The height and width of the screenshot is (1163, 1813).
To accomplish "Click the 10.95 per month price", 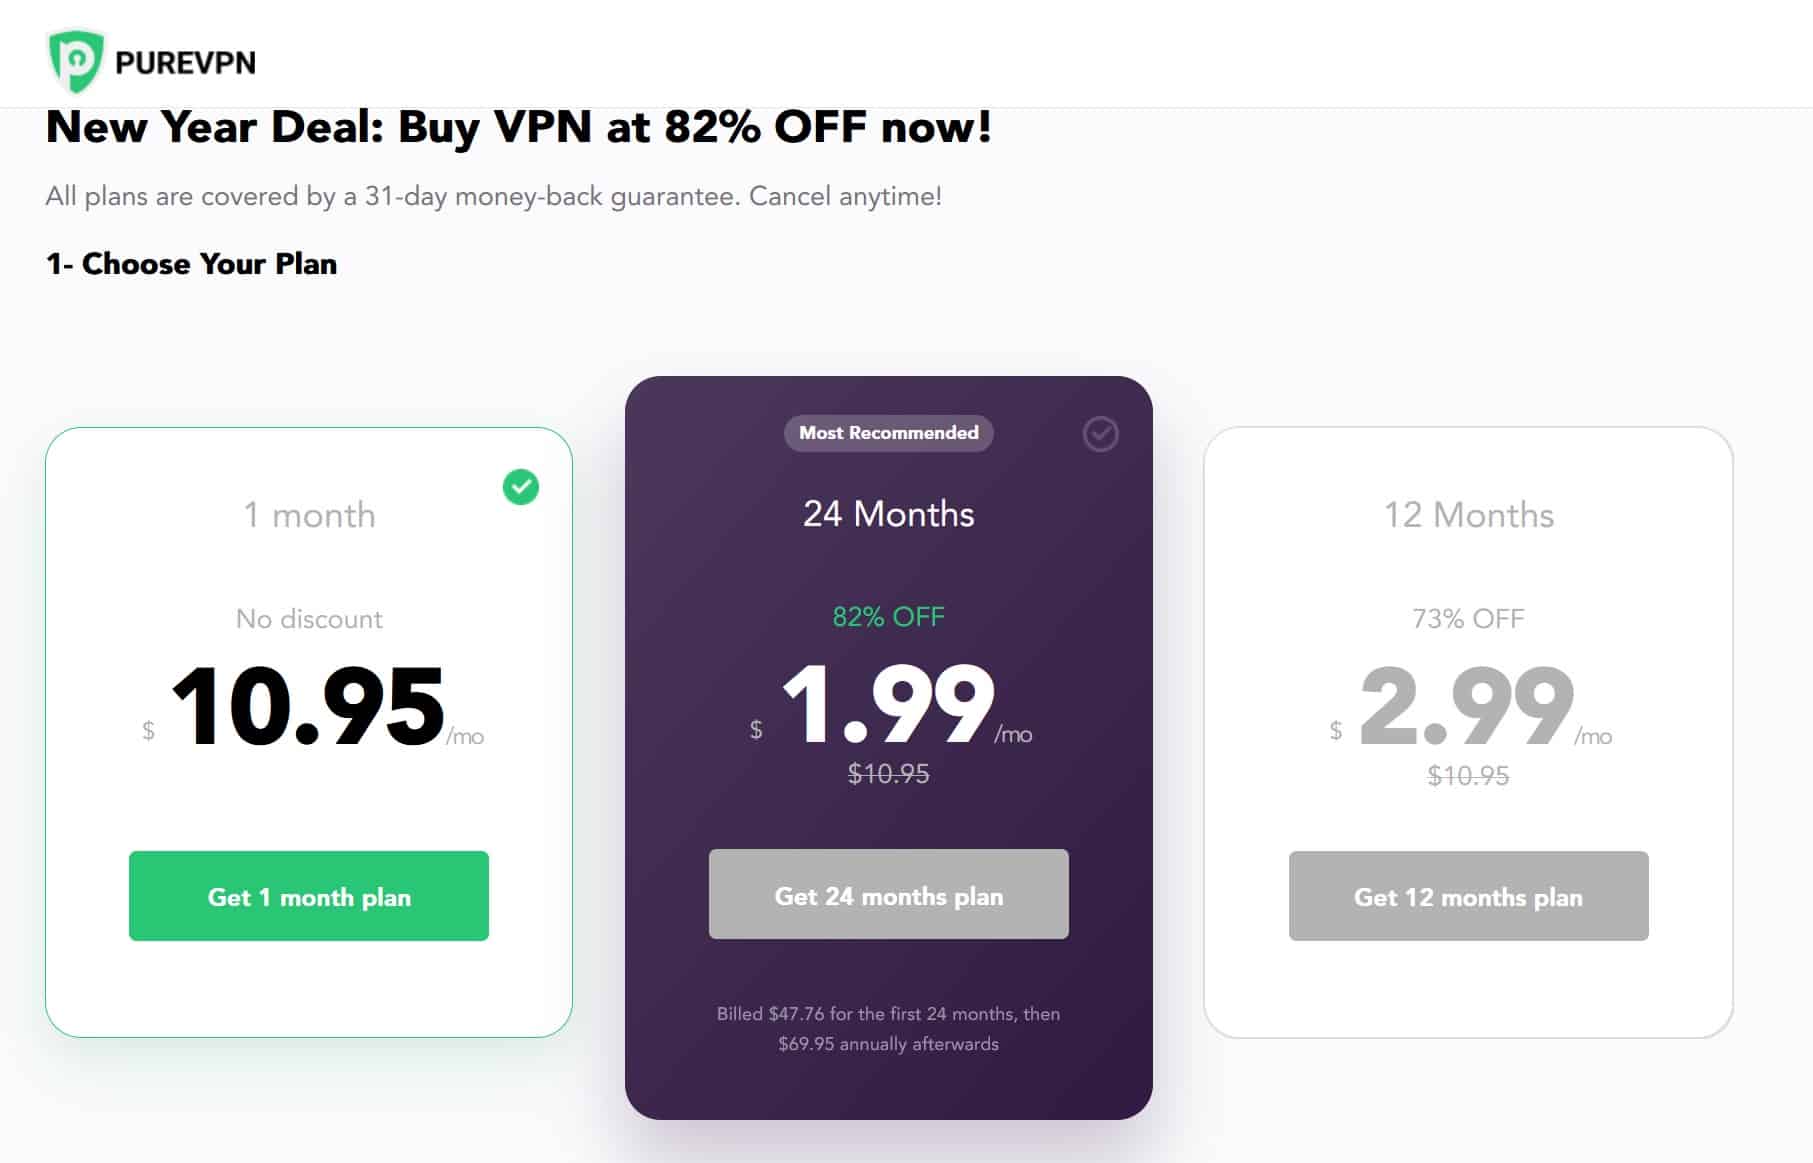I will tap(312, 707).
